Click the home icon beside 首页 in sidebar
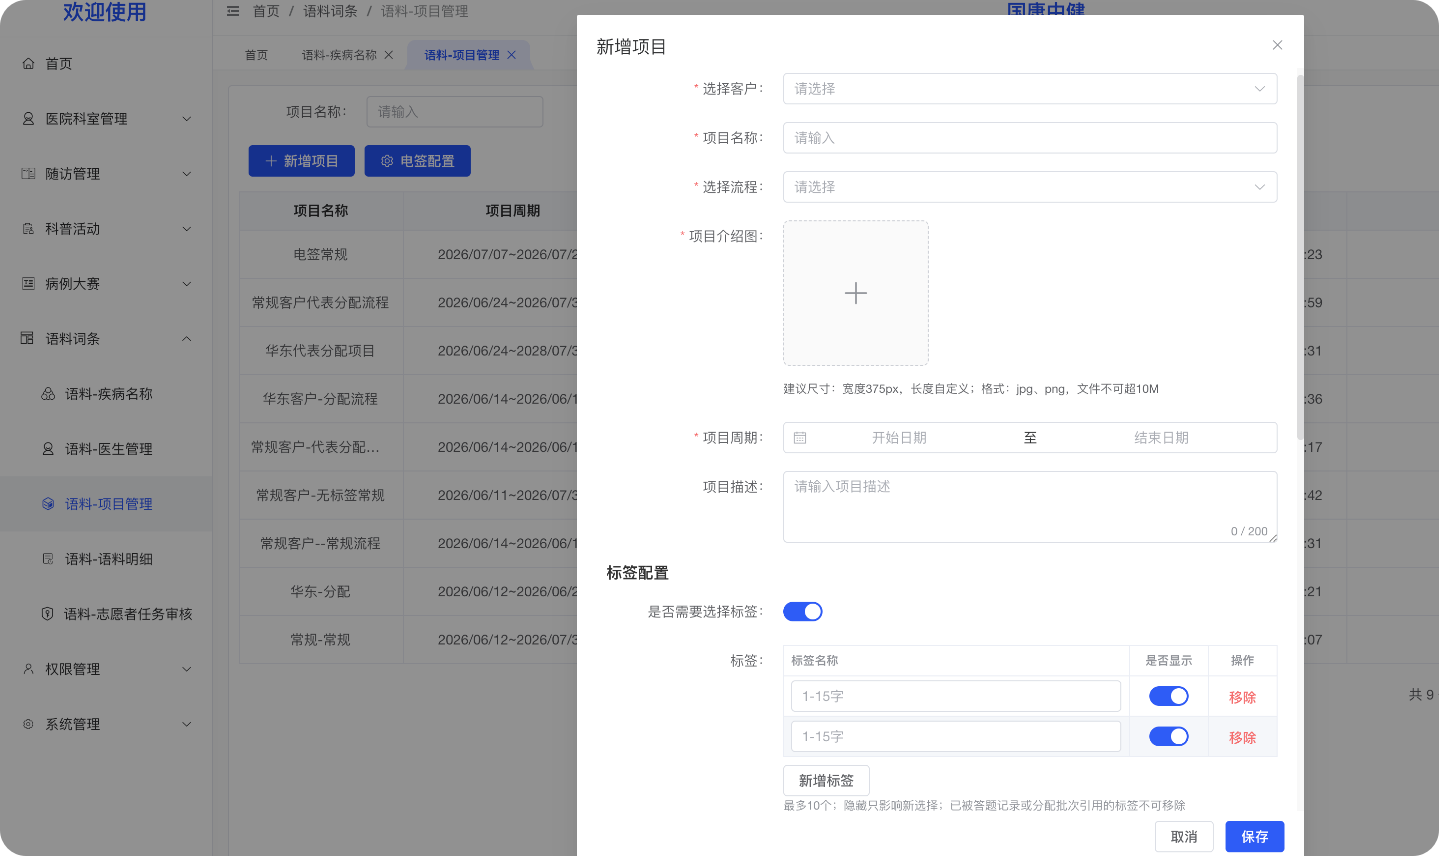 pos(28,63)
